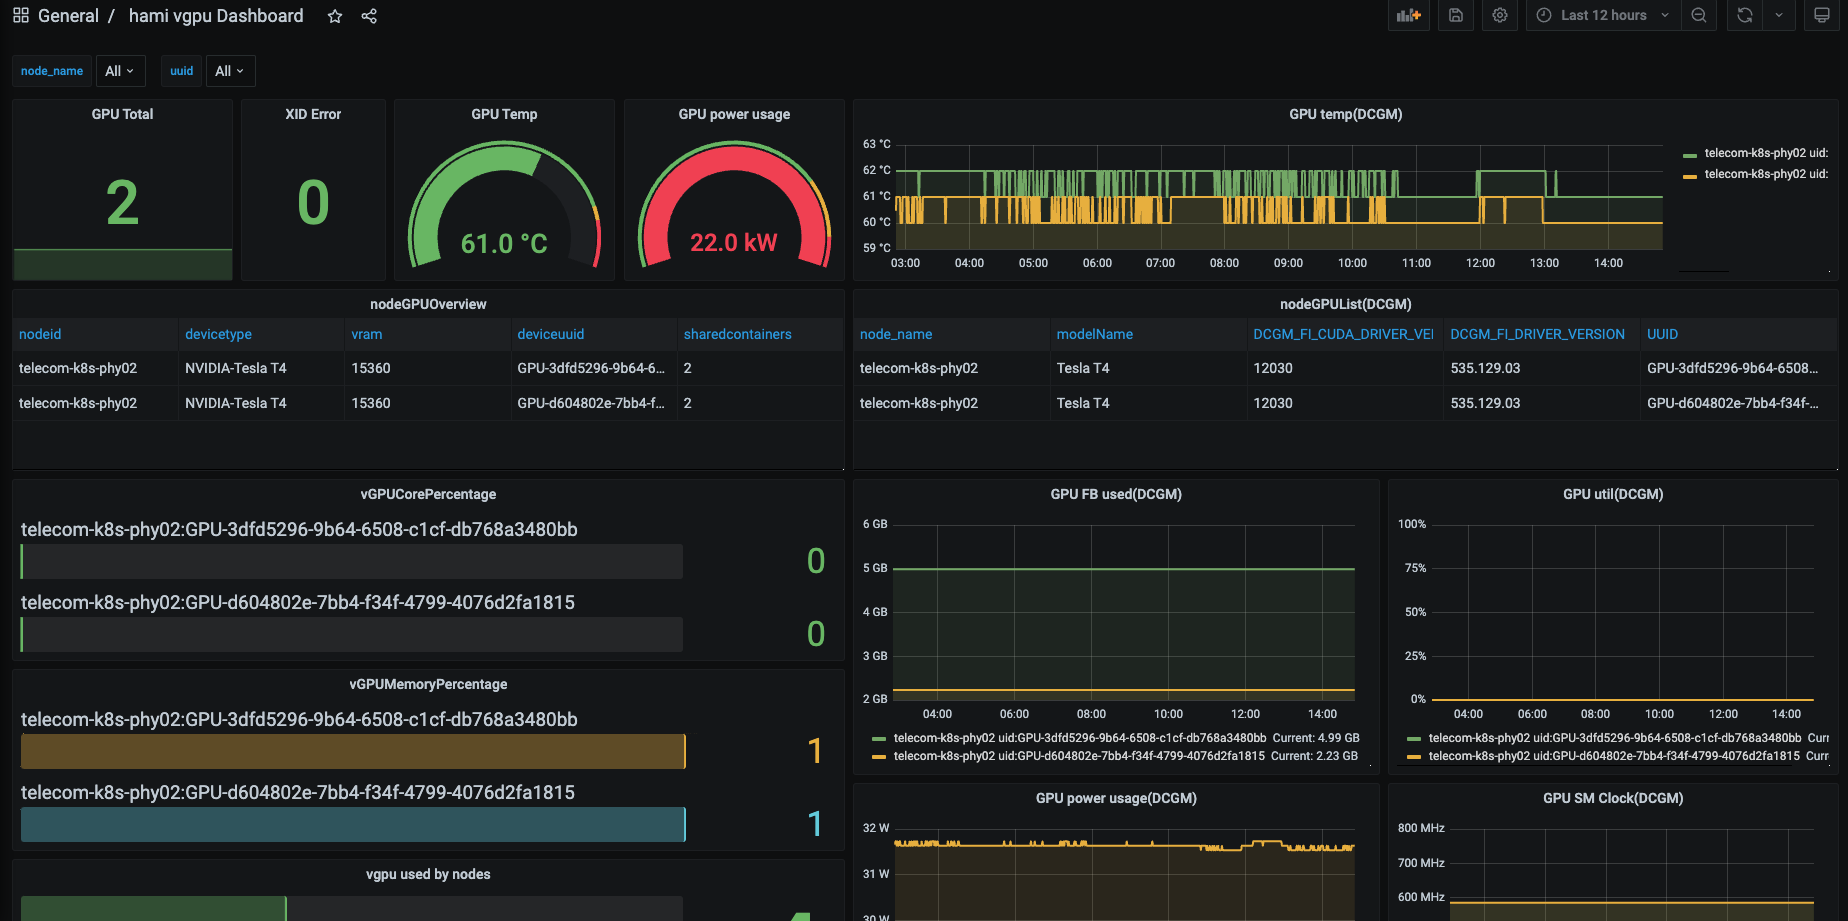1848x921 pixels.
Task: Zoom out the time range
Action: click(x=1699, y=16)
